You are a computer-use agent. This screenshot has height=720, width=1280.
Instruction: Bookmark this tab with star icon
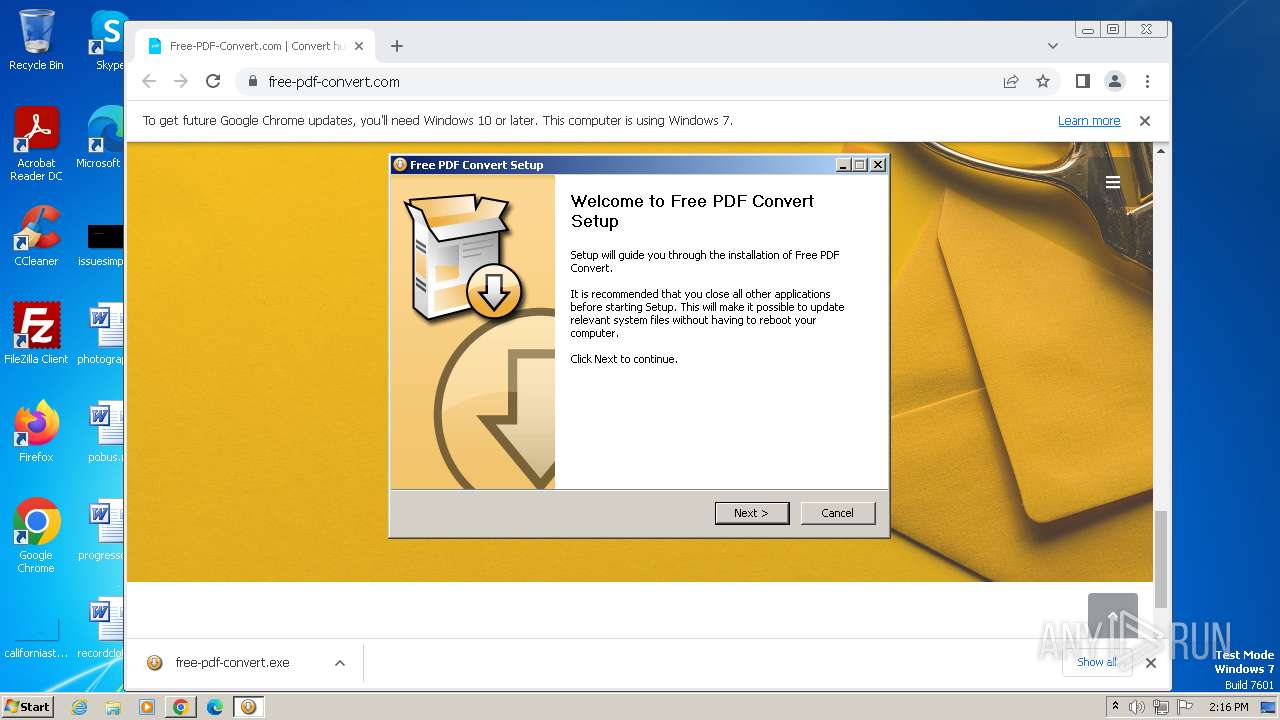coord(1043,82)
